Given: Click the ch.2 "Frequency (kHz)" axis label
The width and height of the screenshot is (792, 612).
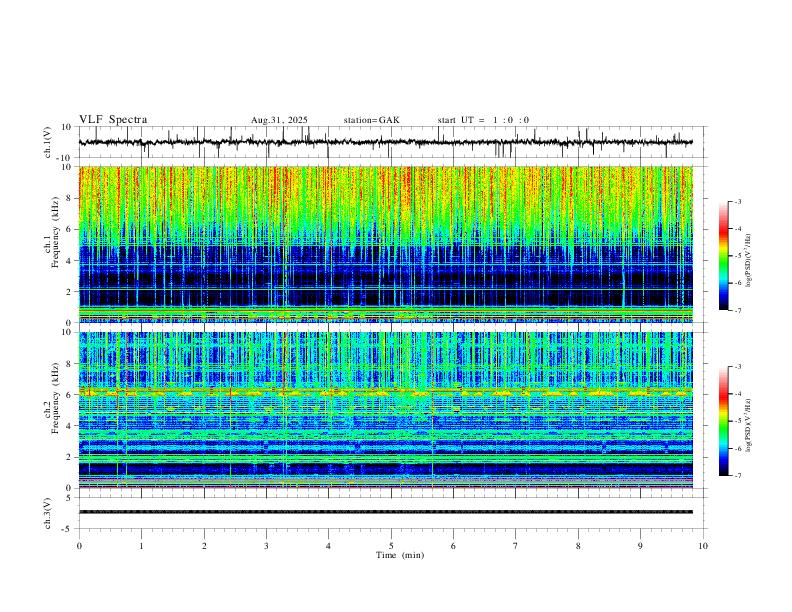Looking at the screenshot, I should pyautogui.click(x=56, y=398).
